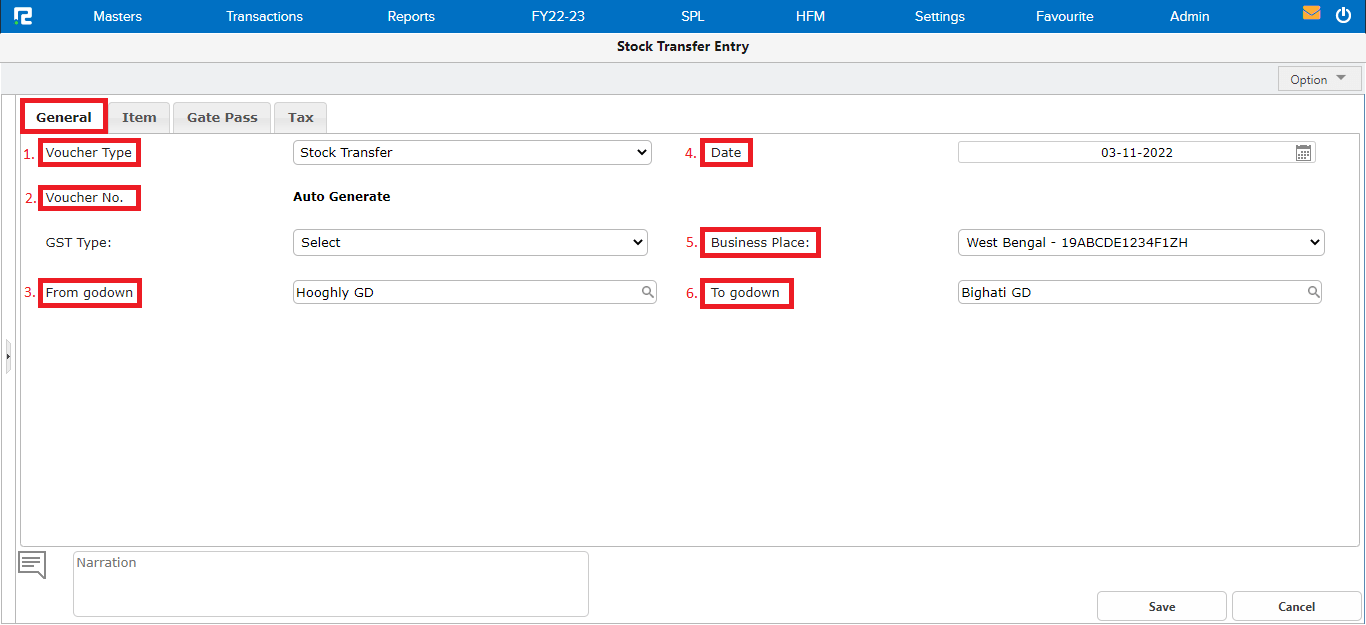Click into the Narration text box
The width and height of the screenshot is (1366, 625).
coord(330,584)
